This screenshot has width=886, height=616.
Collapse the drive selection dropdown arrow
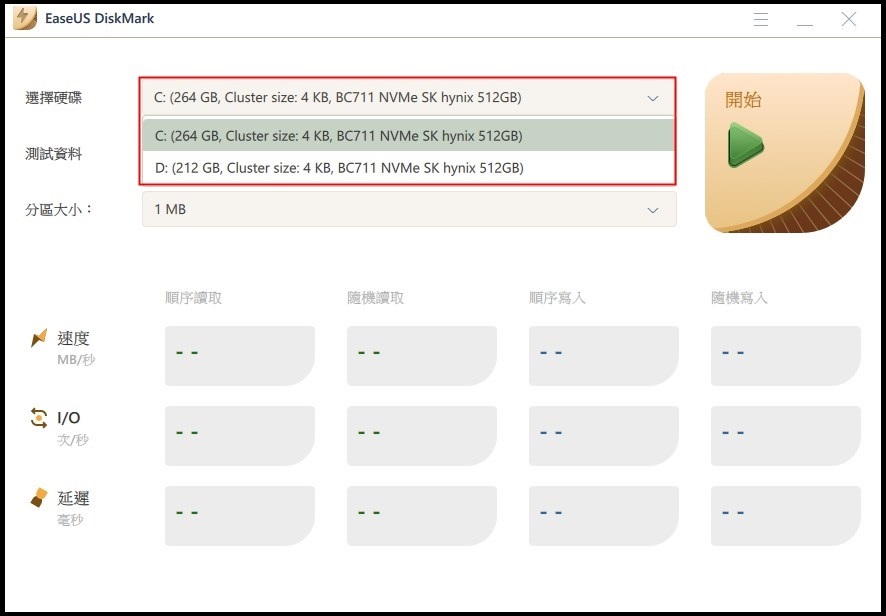coord(653,98)
